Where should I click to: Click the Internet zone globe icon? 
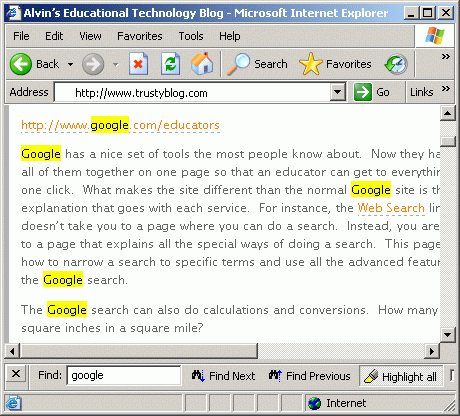point(315,403)
